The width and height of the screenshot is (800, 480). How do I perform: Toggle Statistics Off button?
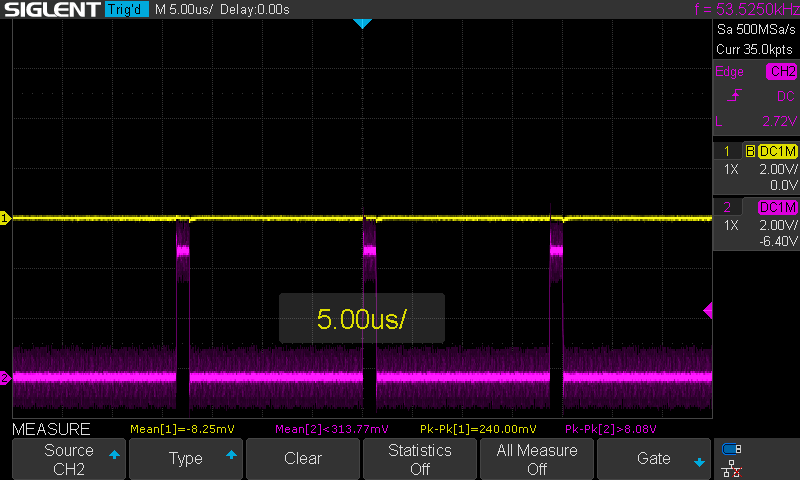[420, 459]
